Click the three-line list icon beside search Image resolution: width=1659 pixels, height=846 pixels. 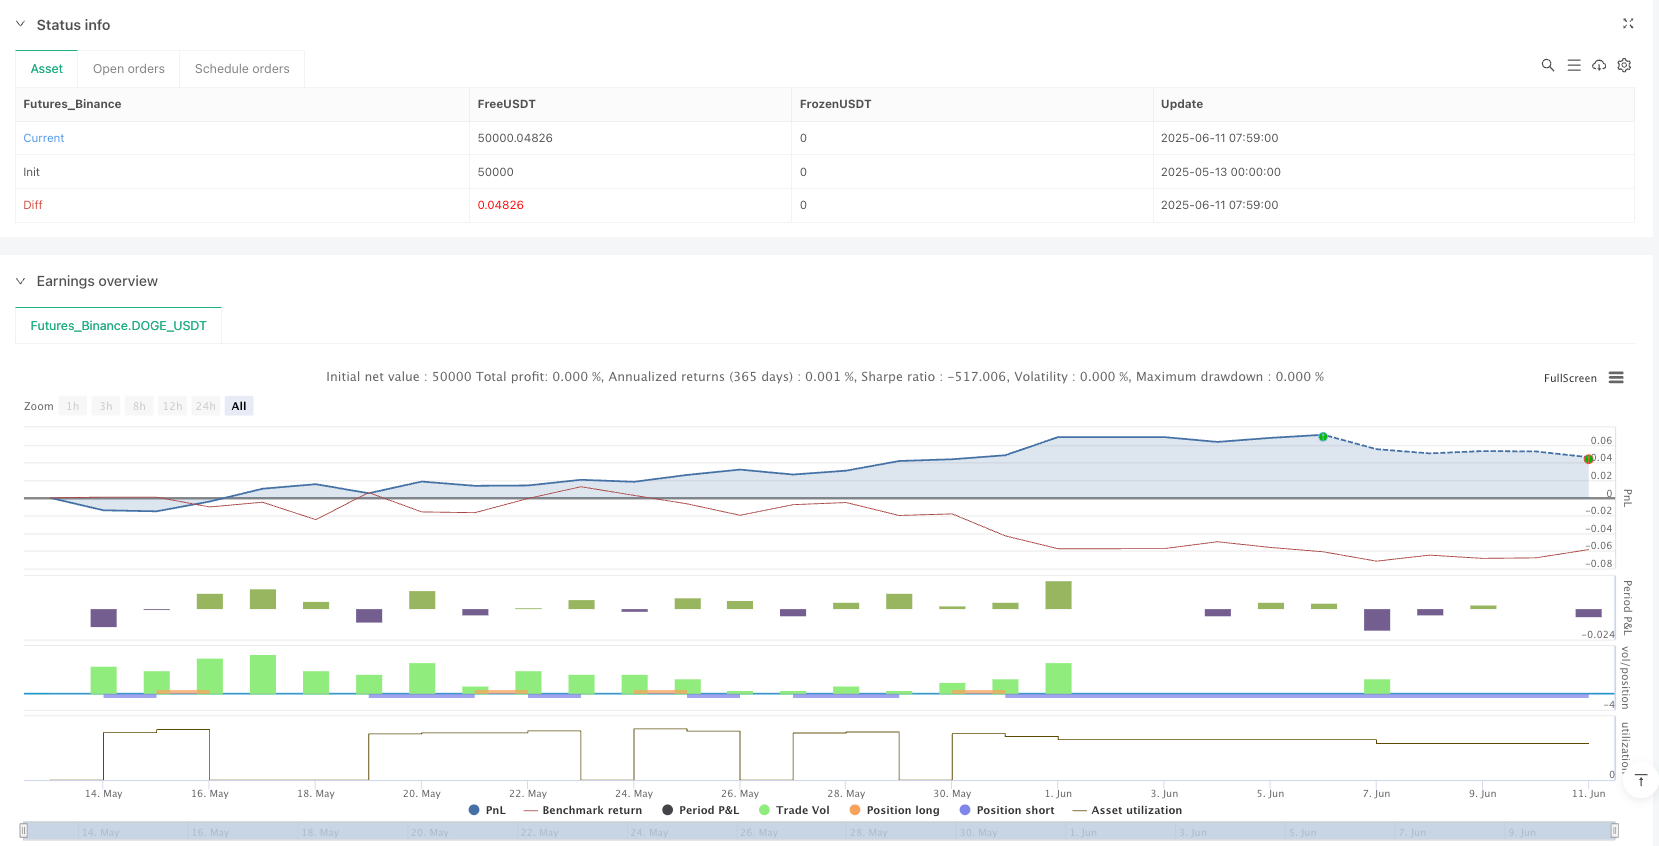(1573, 65)
